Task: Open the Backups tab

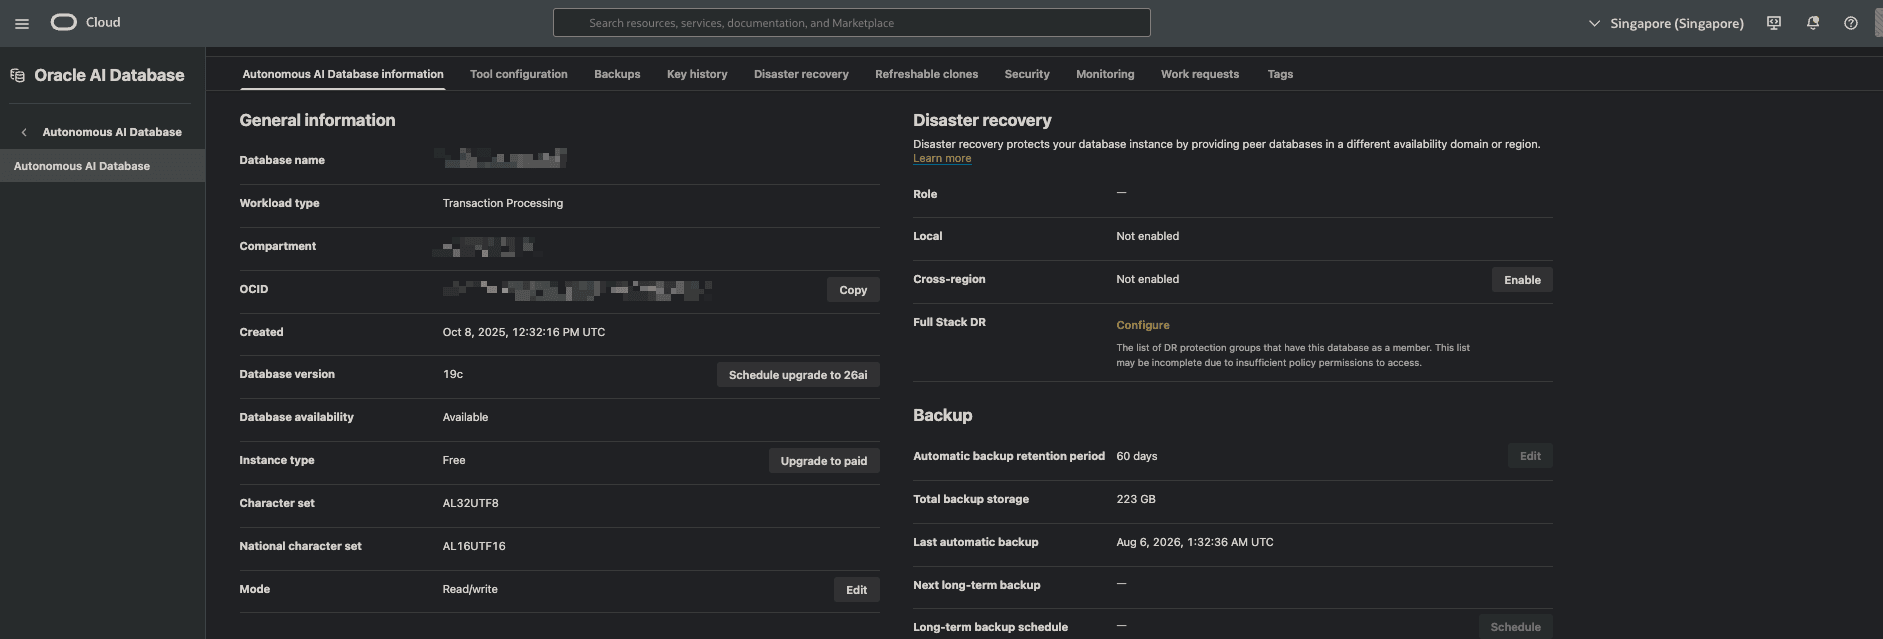Action: (x=617, y=74)
